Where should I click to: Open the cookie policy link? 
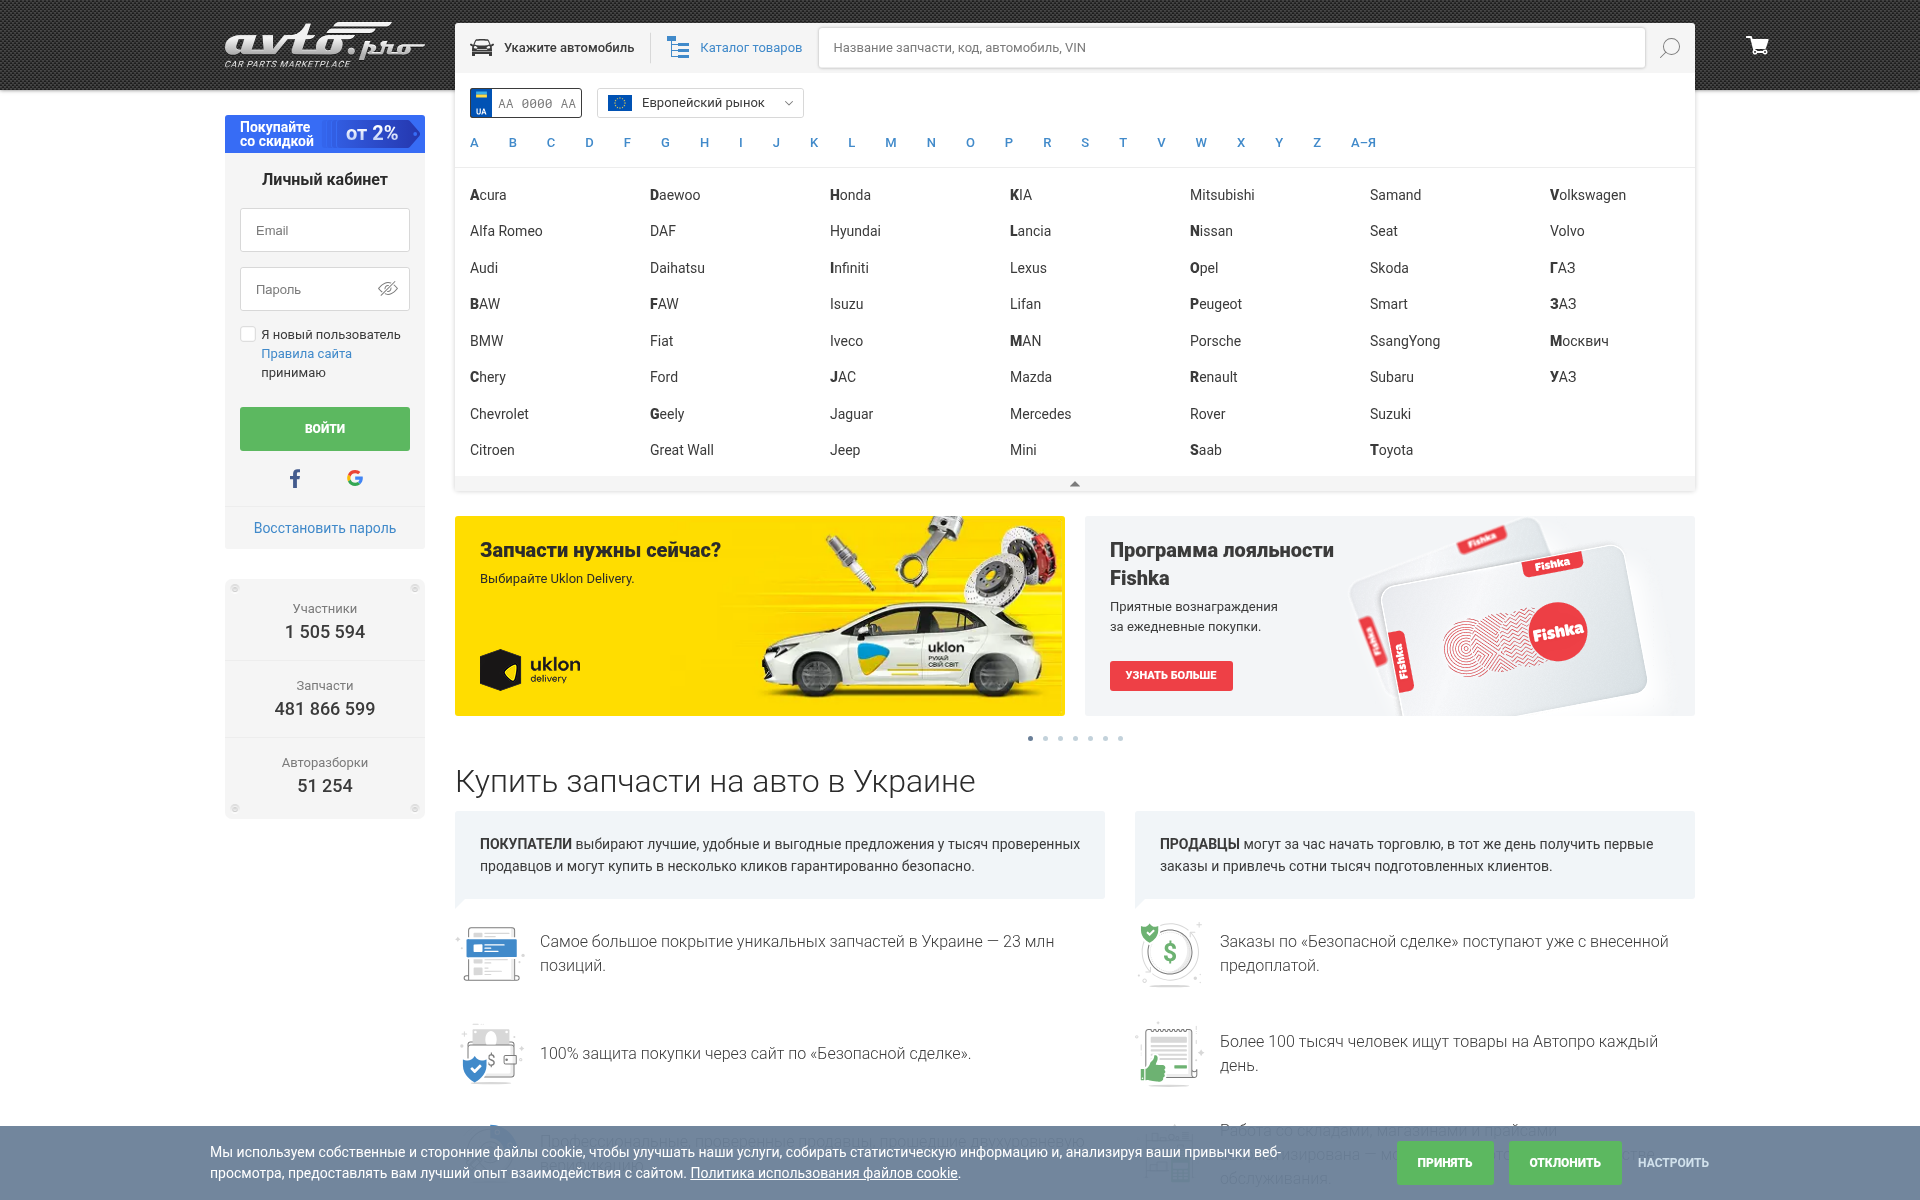coord(824,1173)
